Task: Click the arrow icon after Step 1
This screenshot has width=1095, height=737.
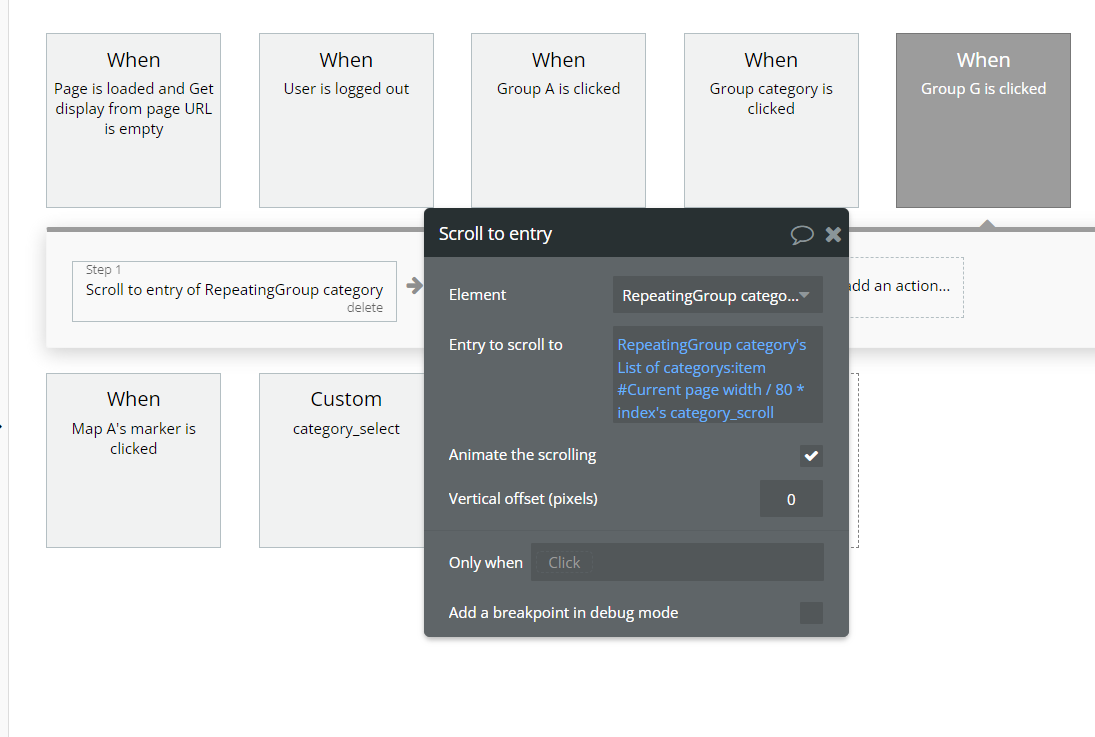Action: [x=413, y=286]
